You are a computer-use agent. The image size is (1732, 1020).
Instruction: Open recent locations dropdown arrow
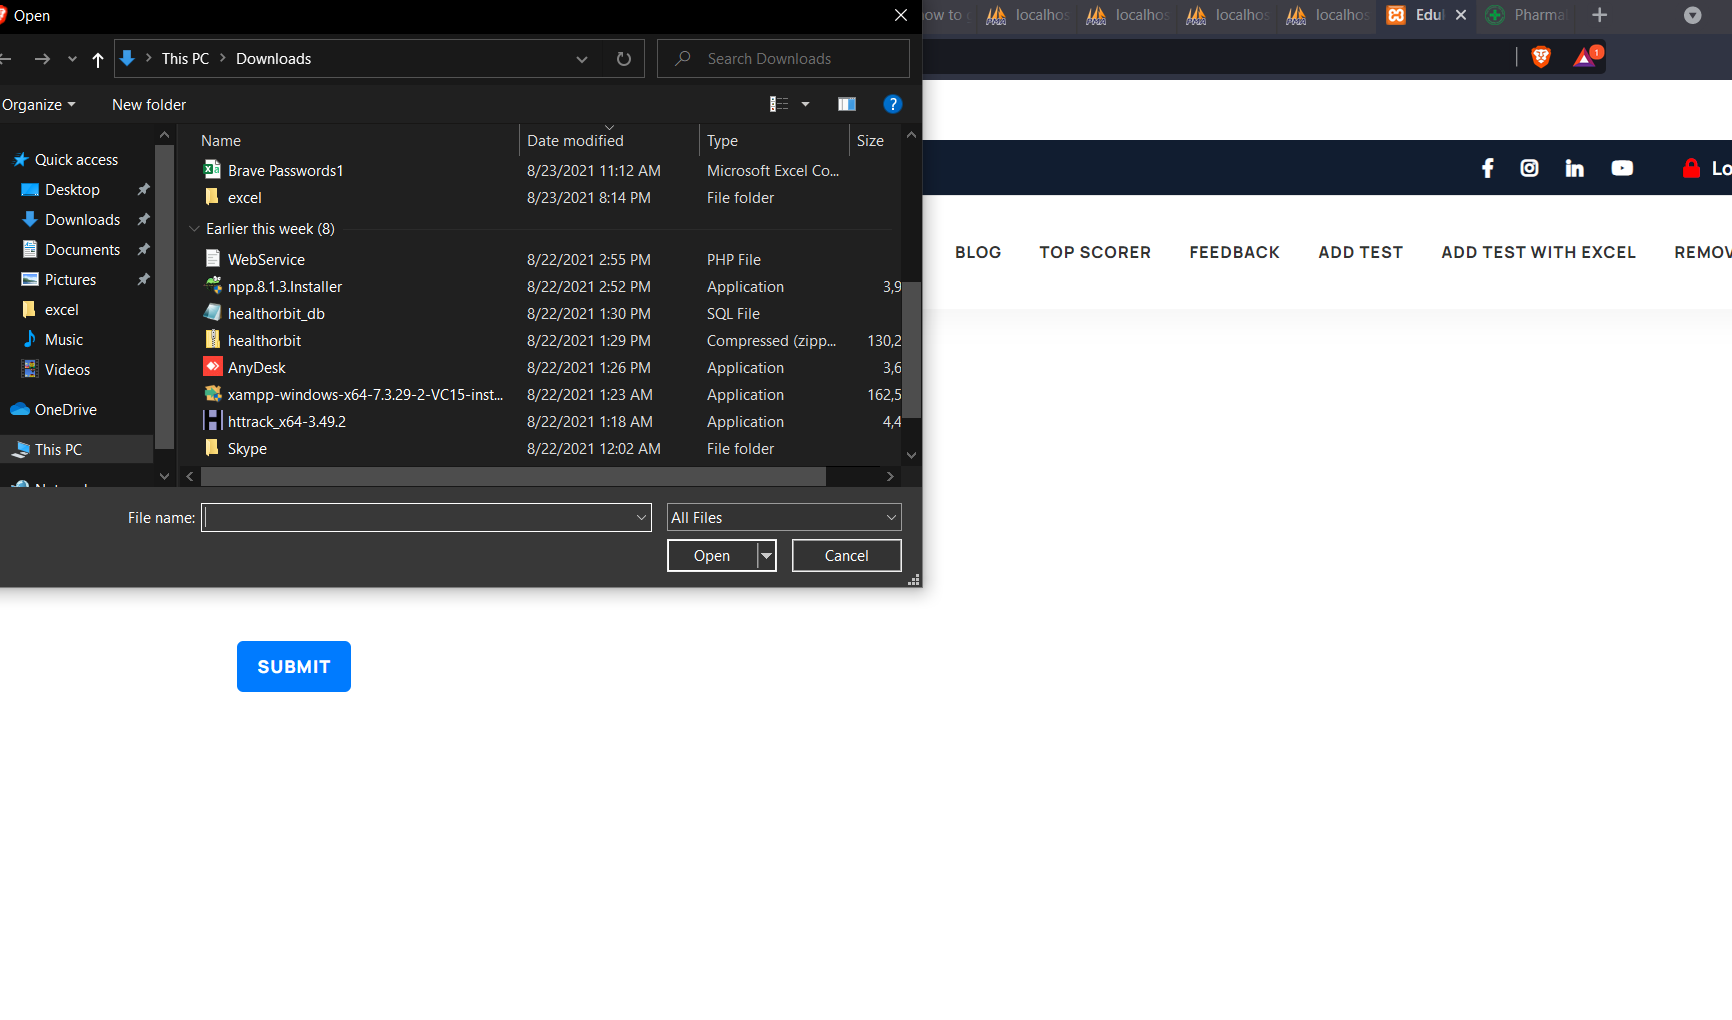(x=72, y=59)
